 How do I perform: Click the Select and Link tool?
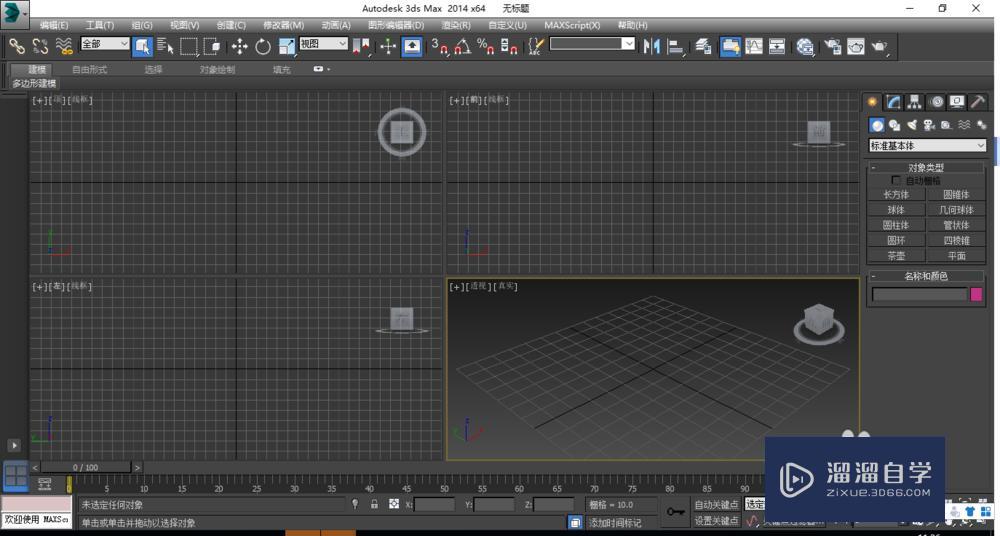pos(16,46)
